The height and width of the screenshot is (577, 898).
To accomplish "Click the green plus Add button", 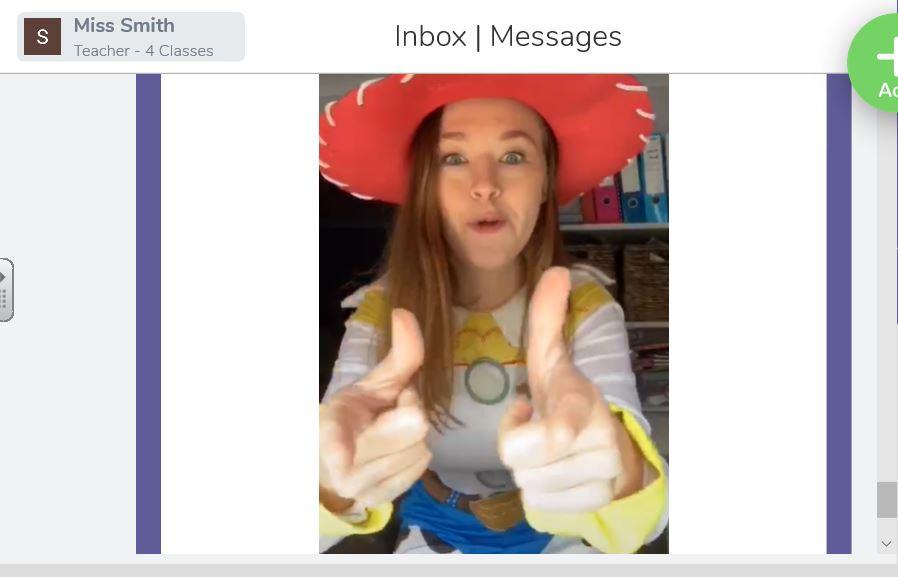I will click(875, 63).
